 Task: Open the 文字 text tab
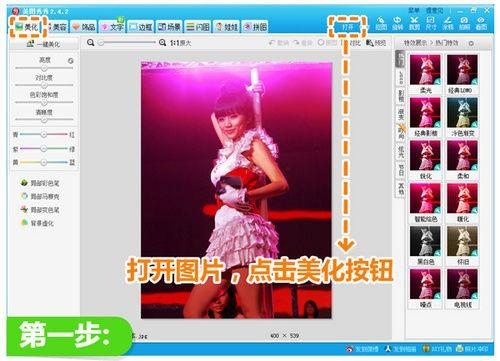pos(112,27)
